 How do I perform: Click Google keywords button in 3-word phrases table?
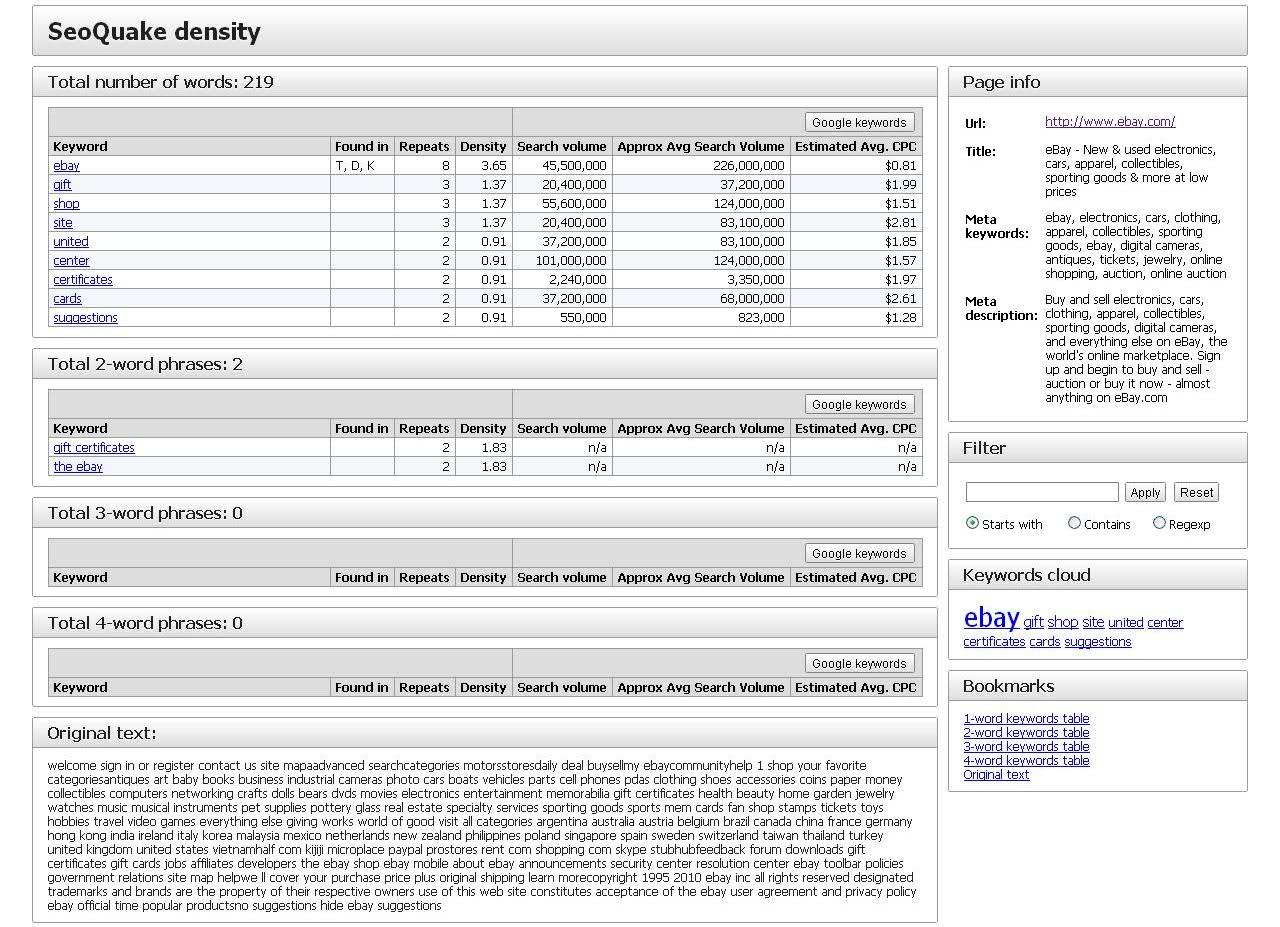tap(859, 553)
